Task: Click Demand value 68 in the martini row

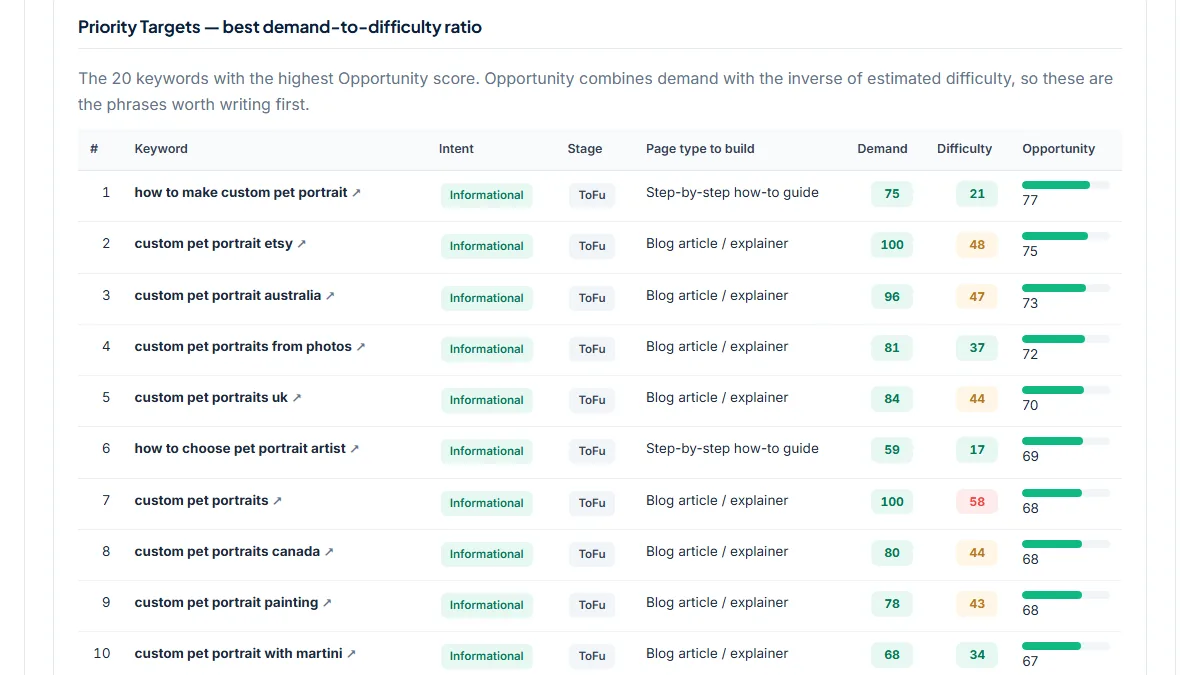Action: 892,655
